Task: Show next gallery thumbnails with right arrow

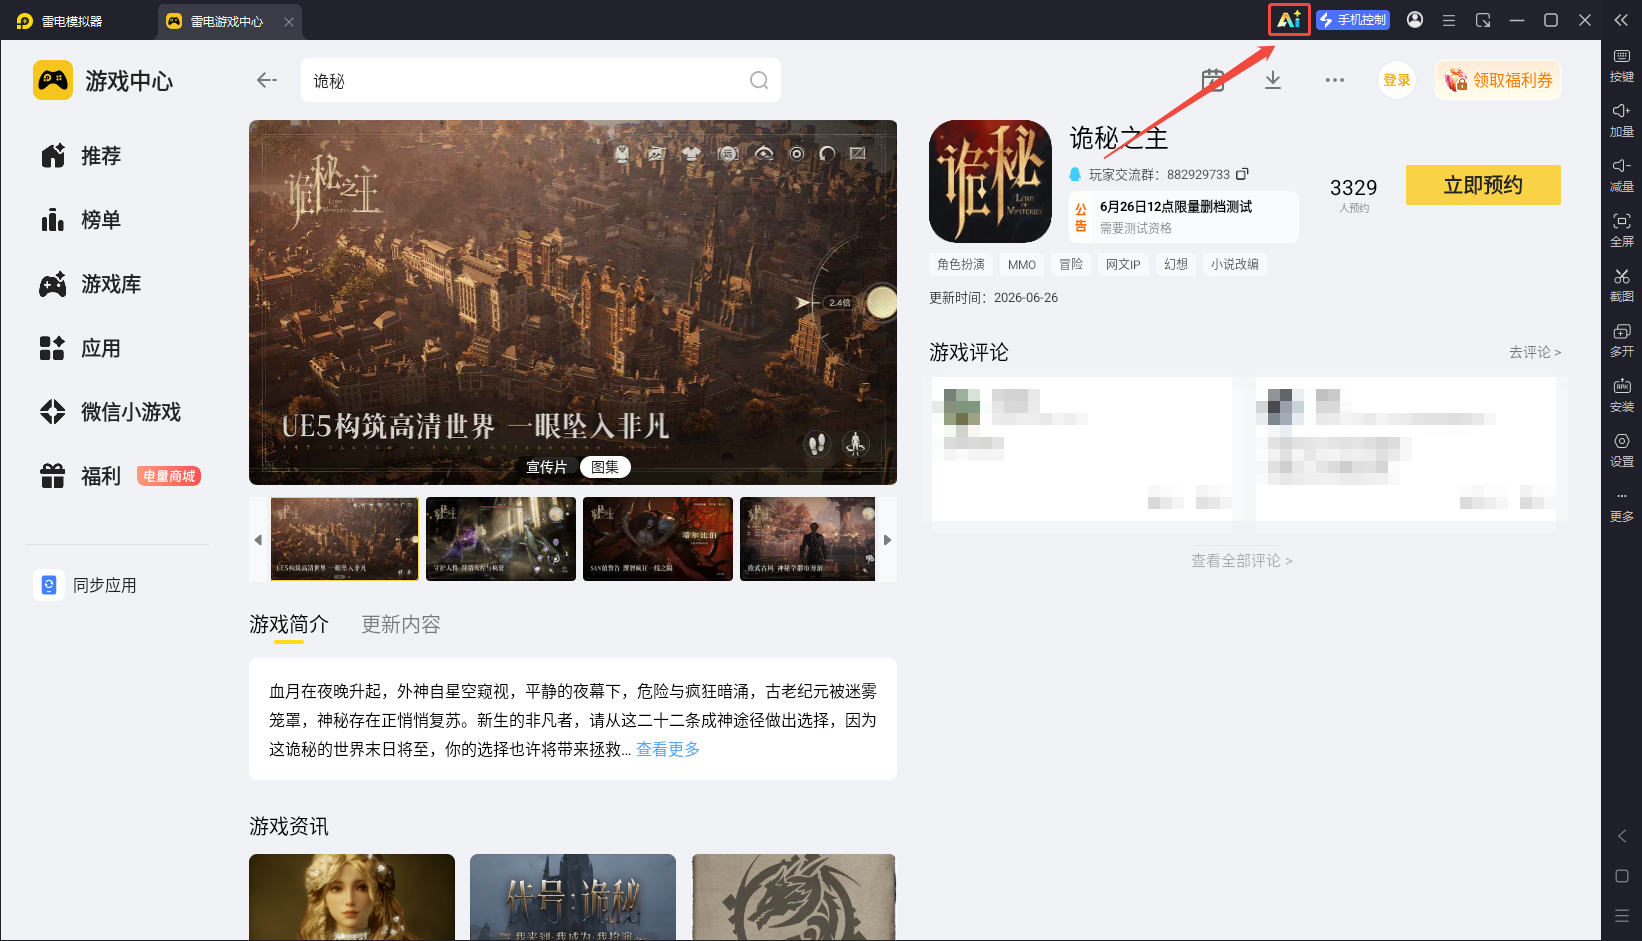Action: 887,540
